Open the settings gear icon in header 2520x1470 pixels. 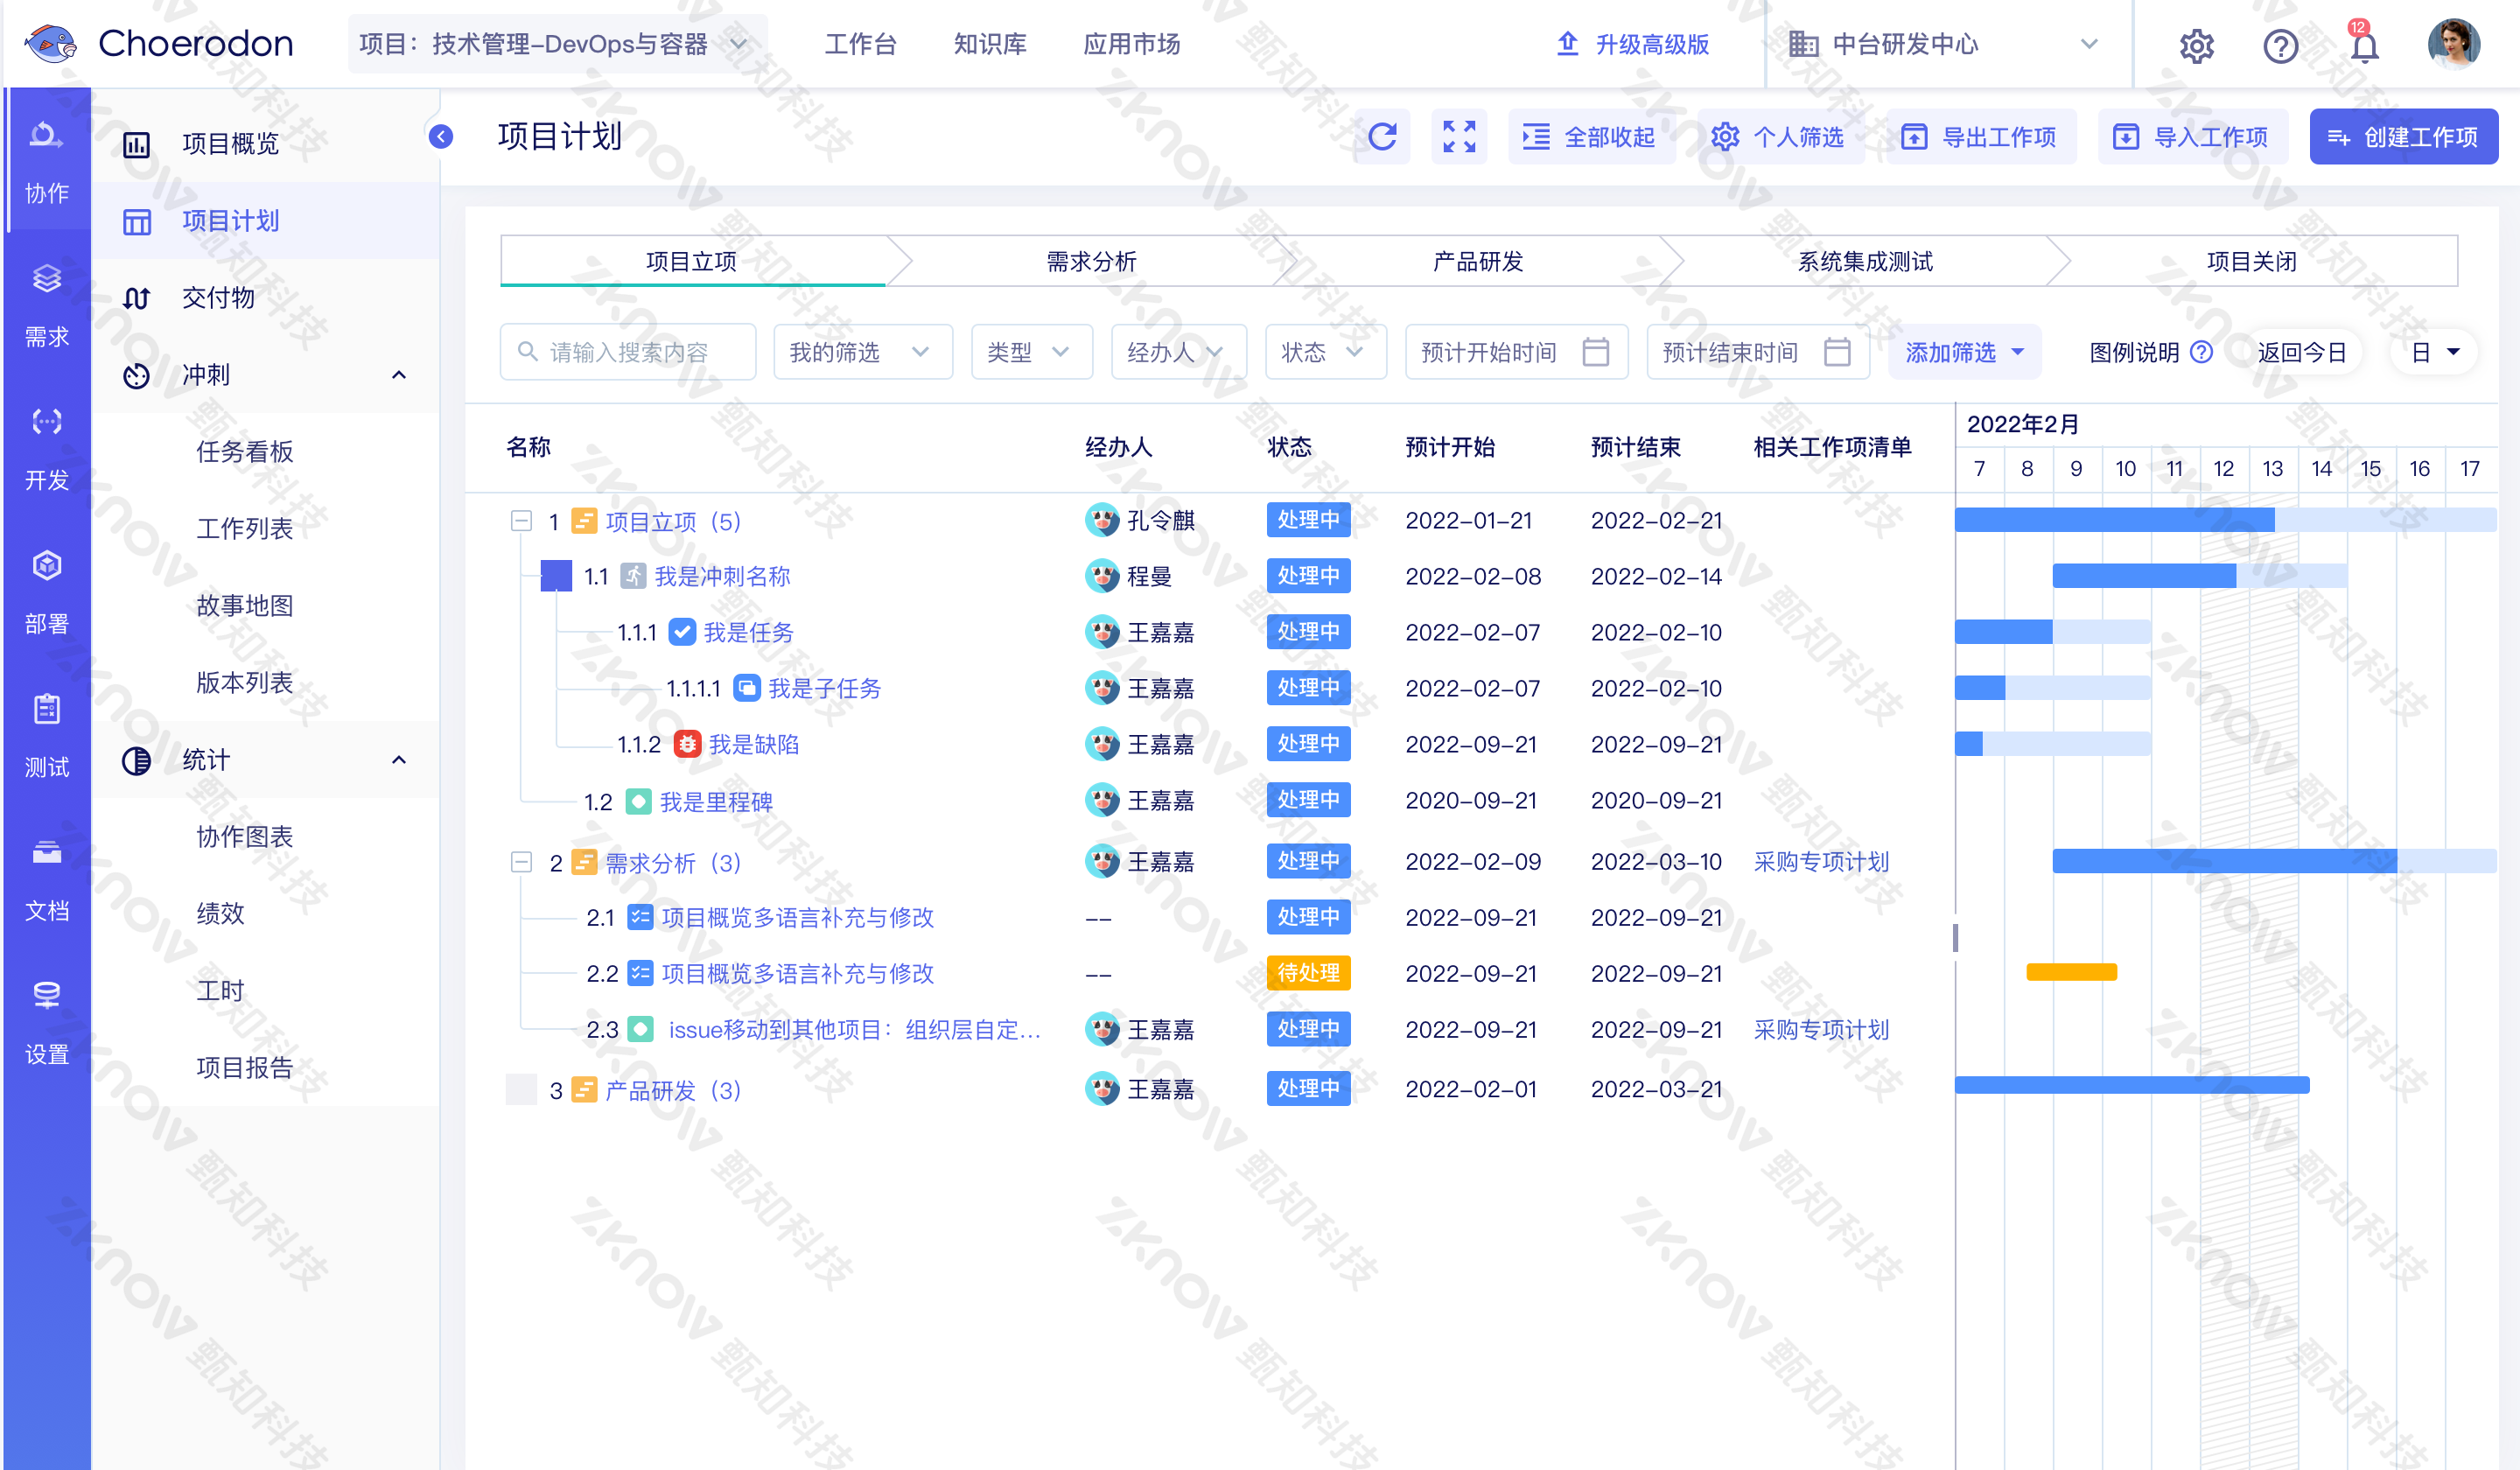click(2196, 46)
